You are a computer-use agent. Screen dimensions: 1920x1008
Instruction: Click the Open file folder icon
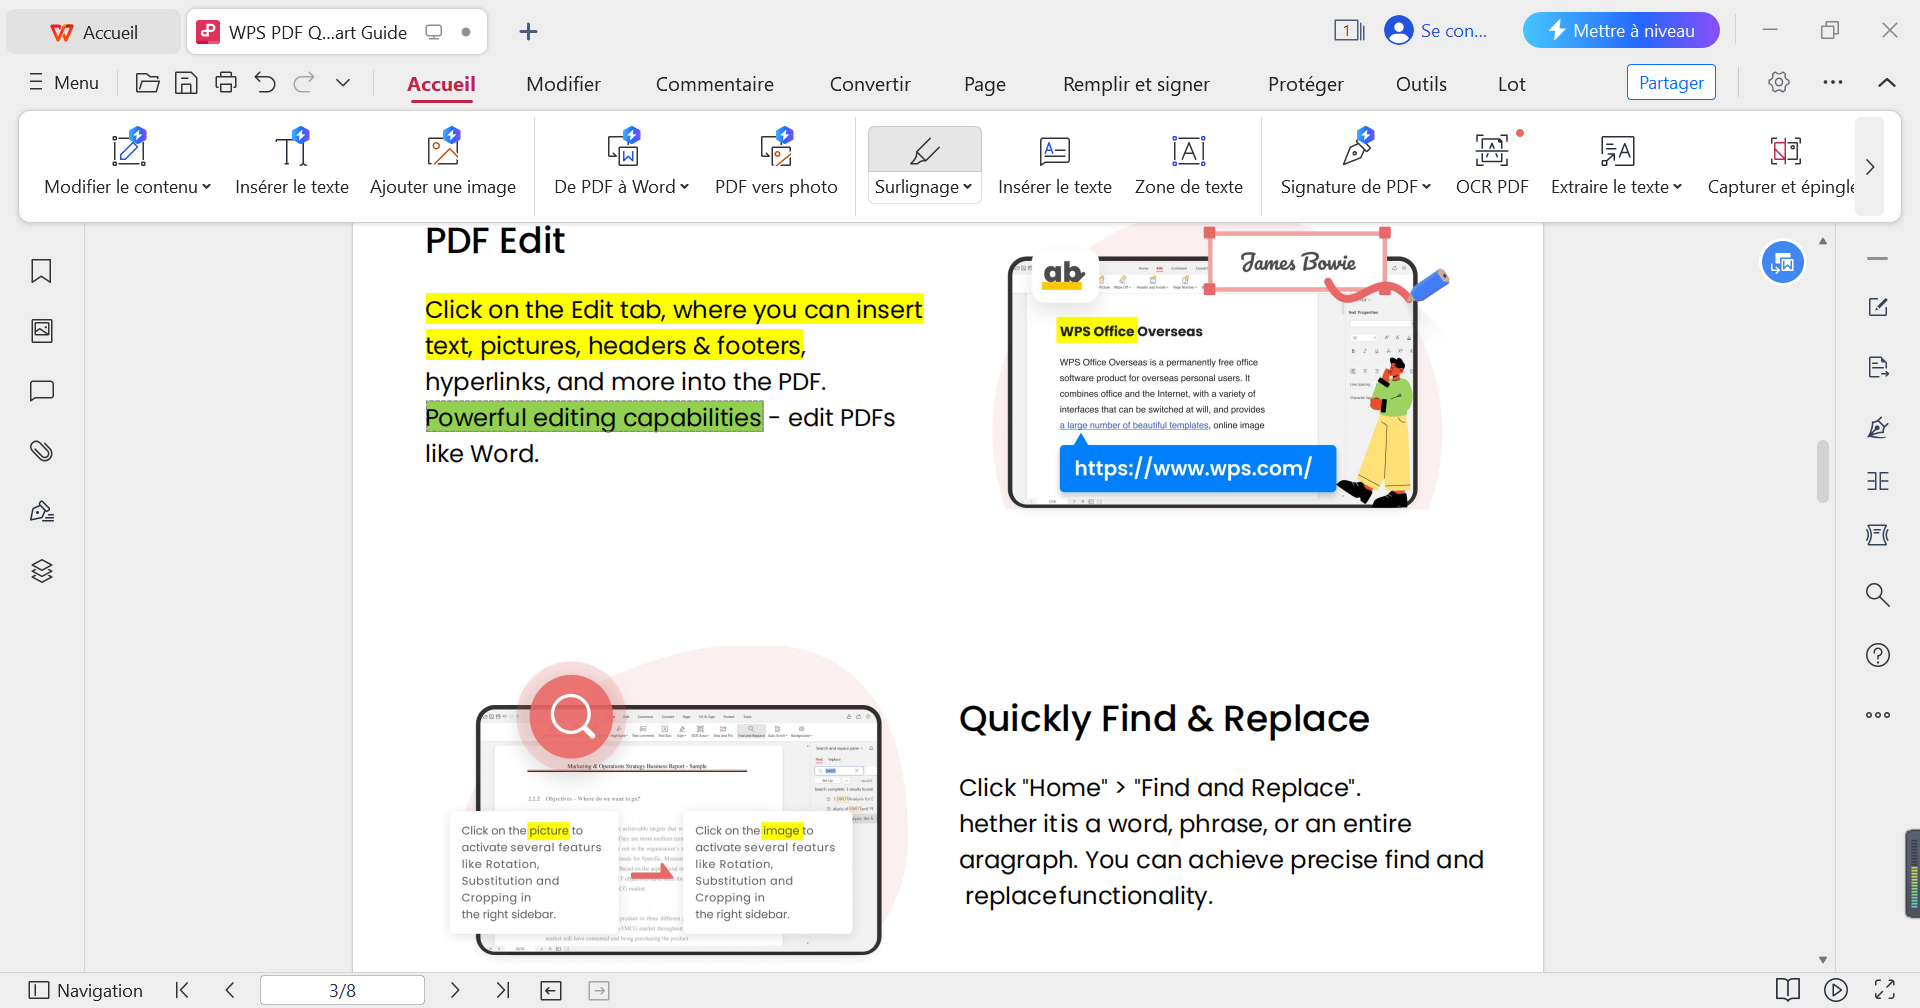(147, 83)
